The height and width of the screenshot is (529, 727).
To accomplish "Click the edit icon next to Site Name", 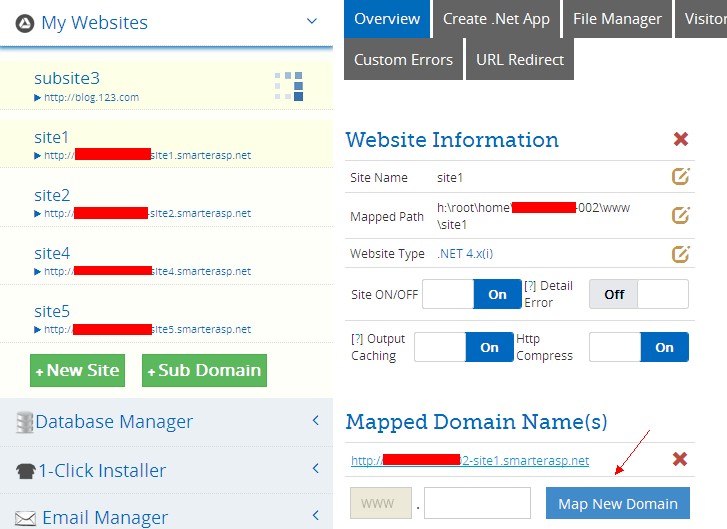I will pyautogui.click(x=680, y=177).
